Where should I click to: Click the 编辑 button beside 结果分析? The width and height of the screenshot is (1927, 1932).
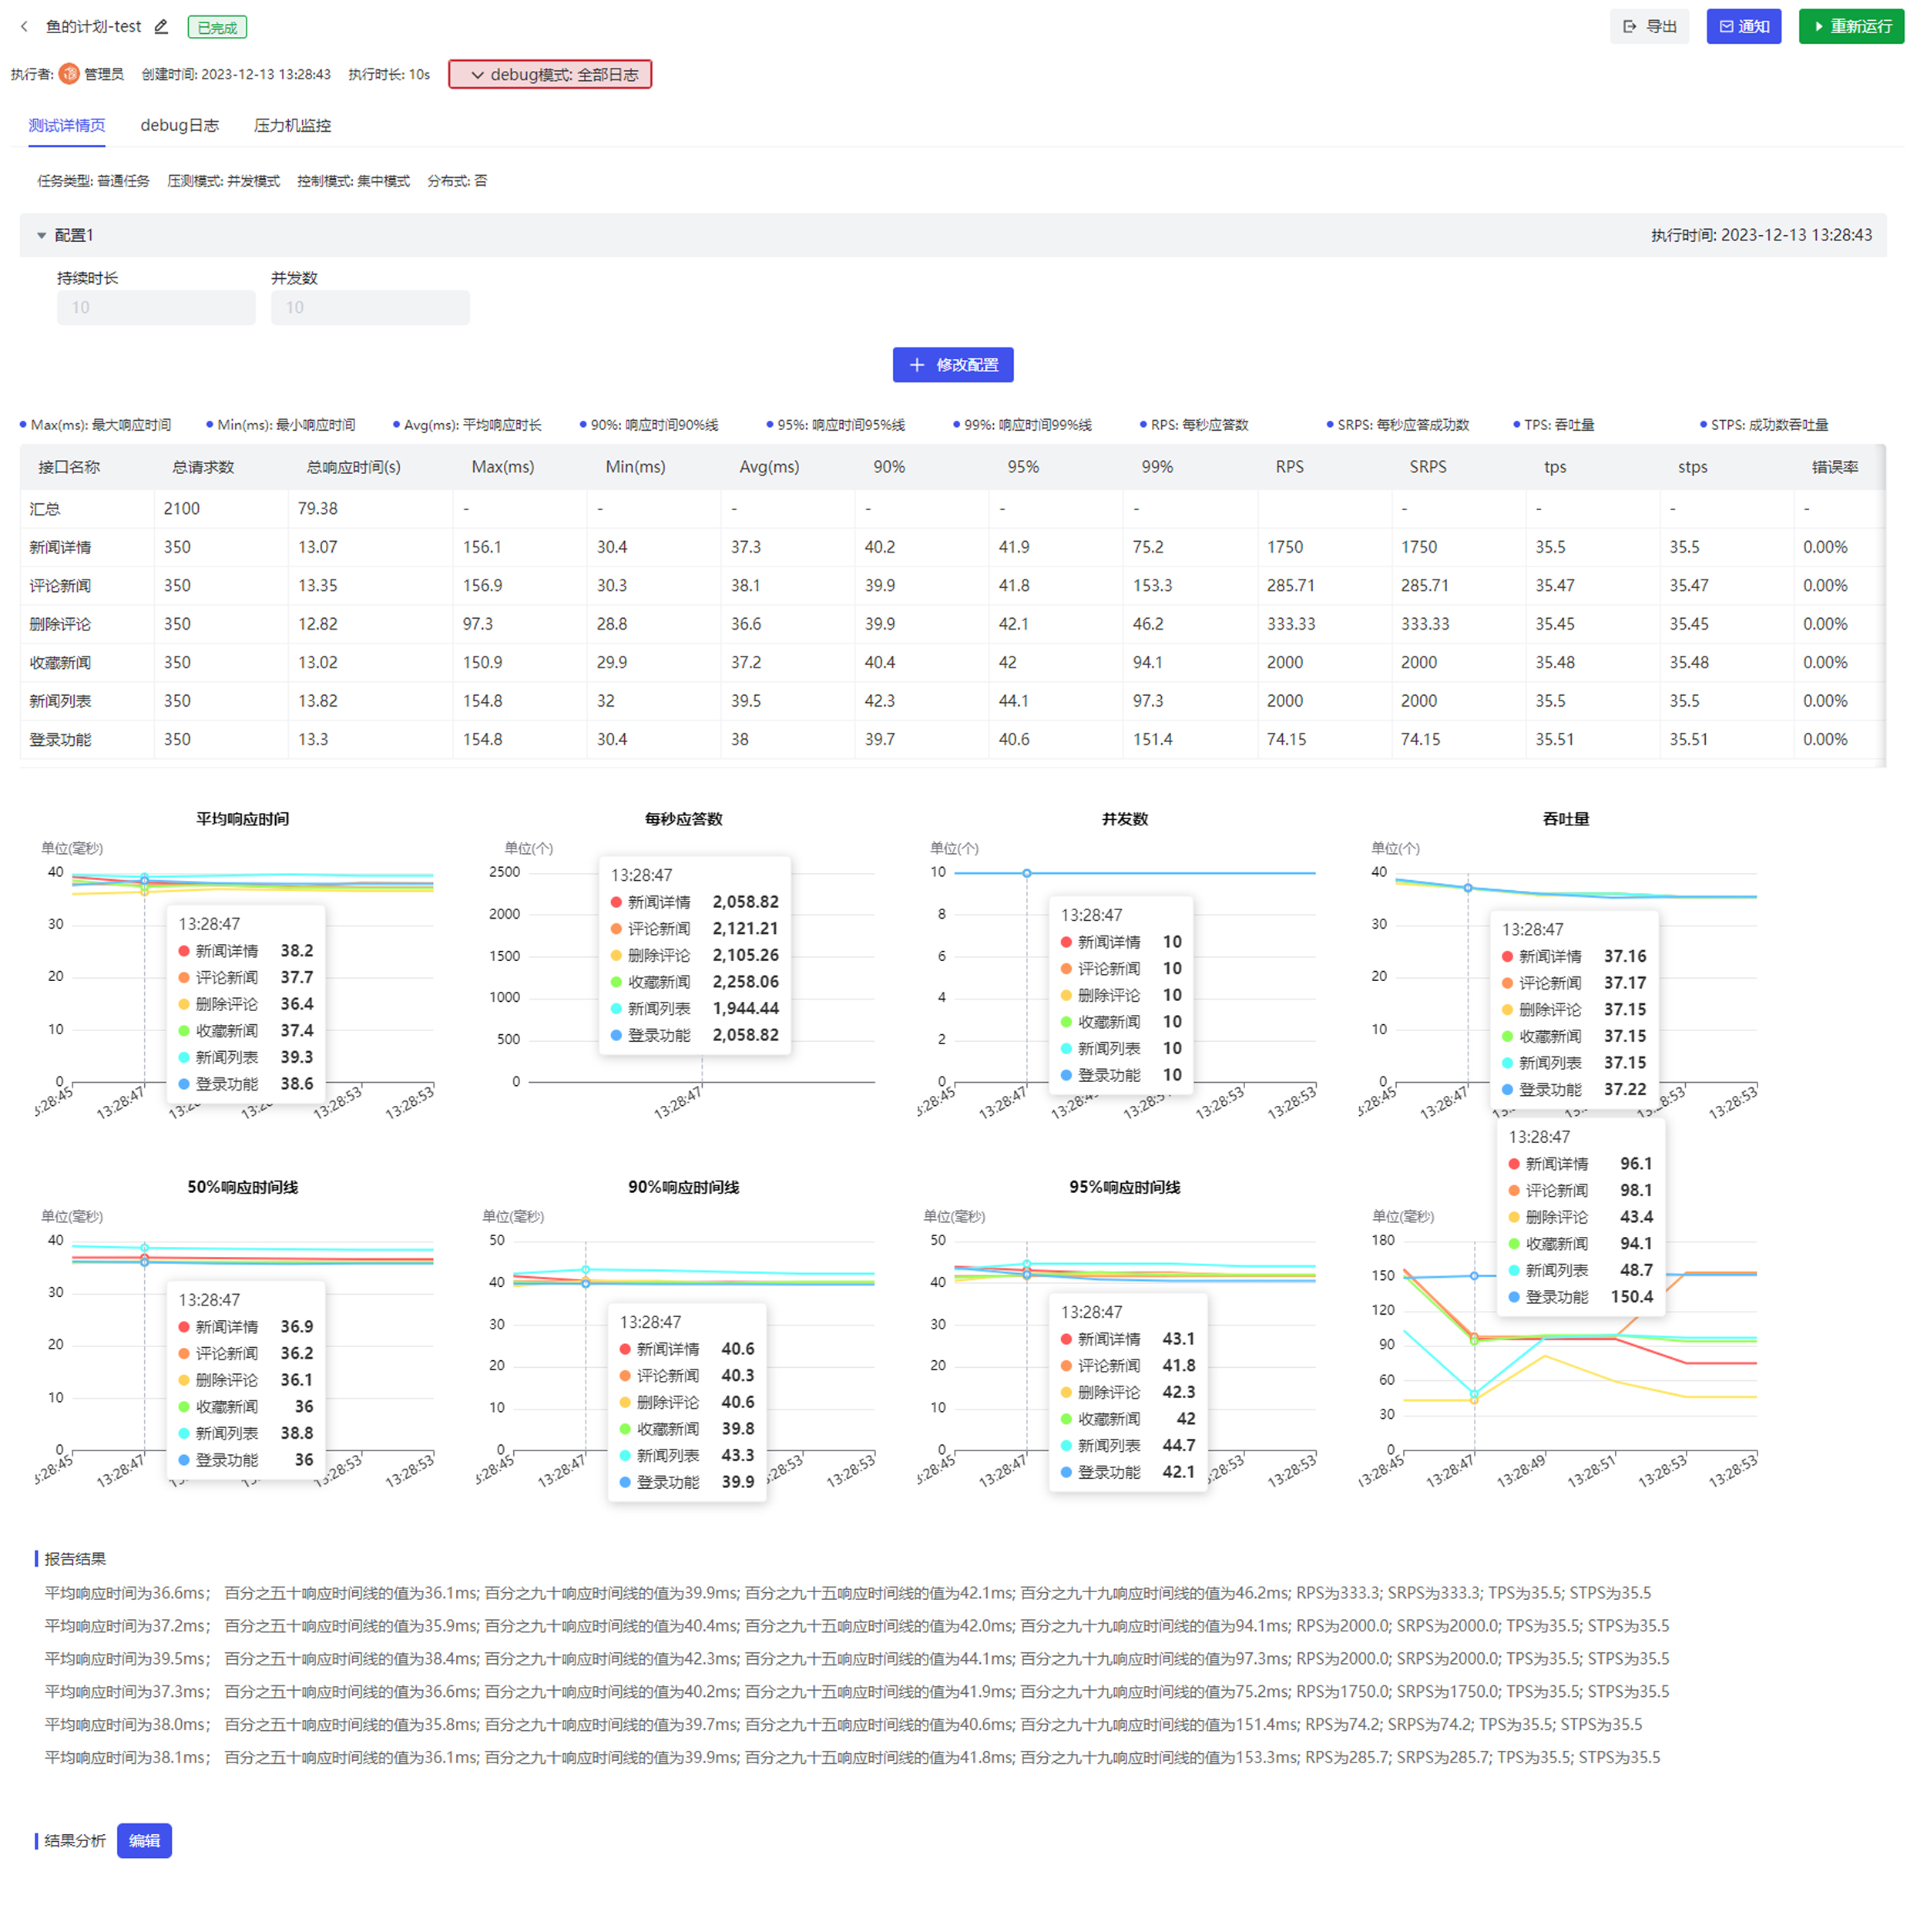point(144,1841)
